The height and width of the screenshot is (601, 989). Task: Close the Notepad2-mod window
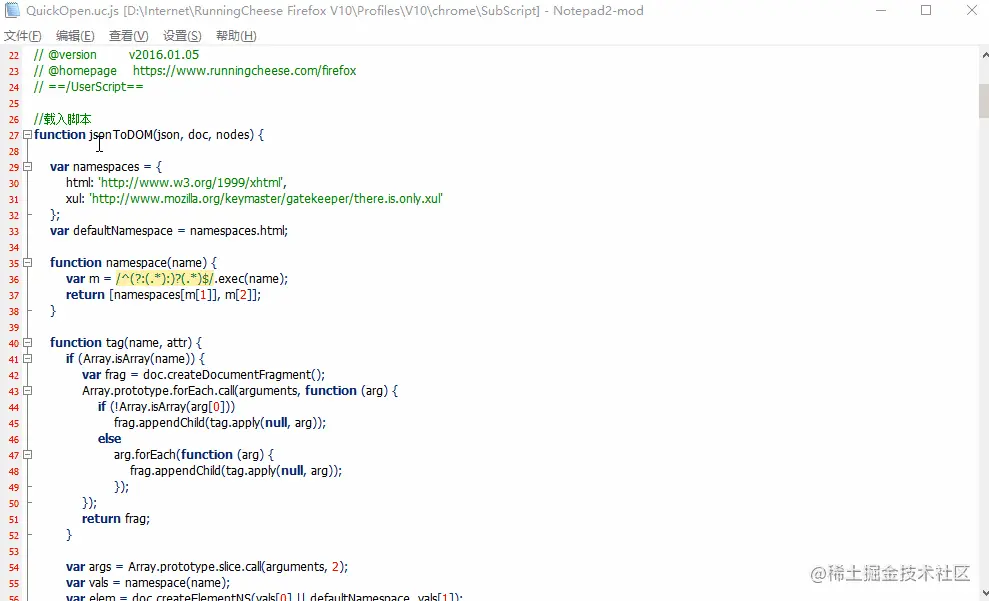971,11
